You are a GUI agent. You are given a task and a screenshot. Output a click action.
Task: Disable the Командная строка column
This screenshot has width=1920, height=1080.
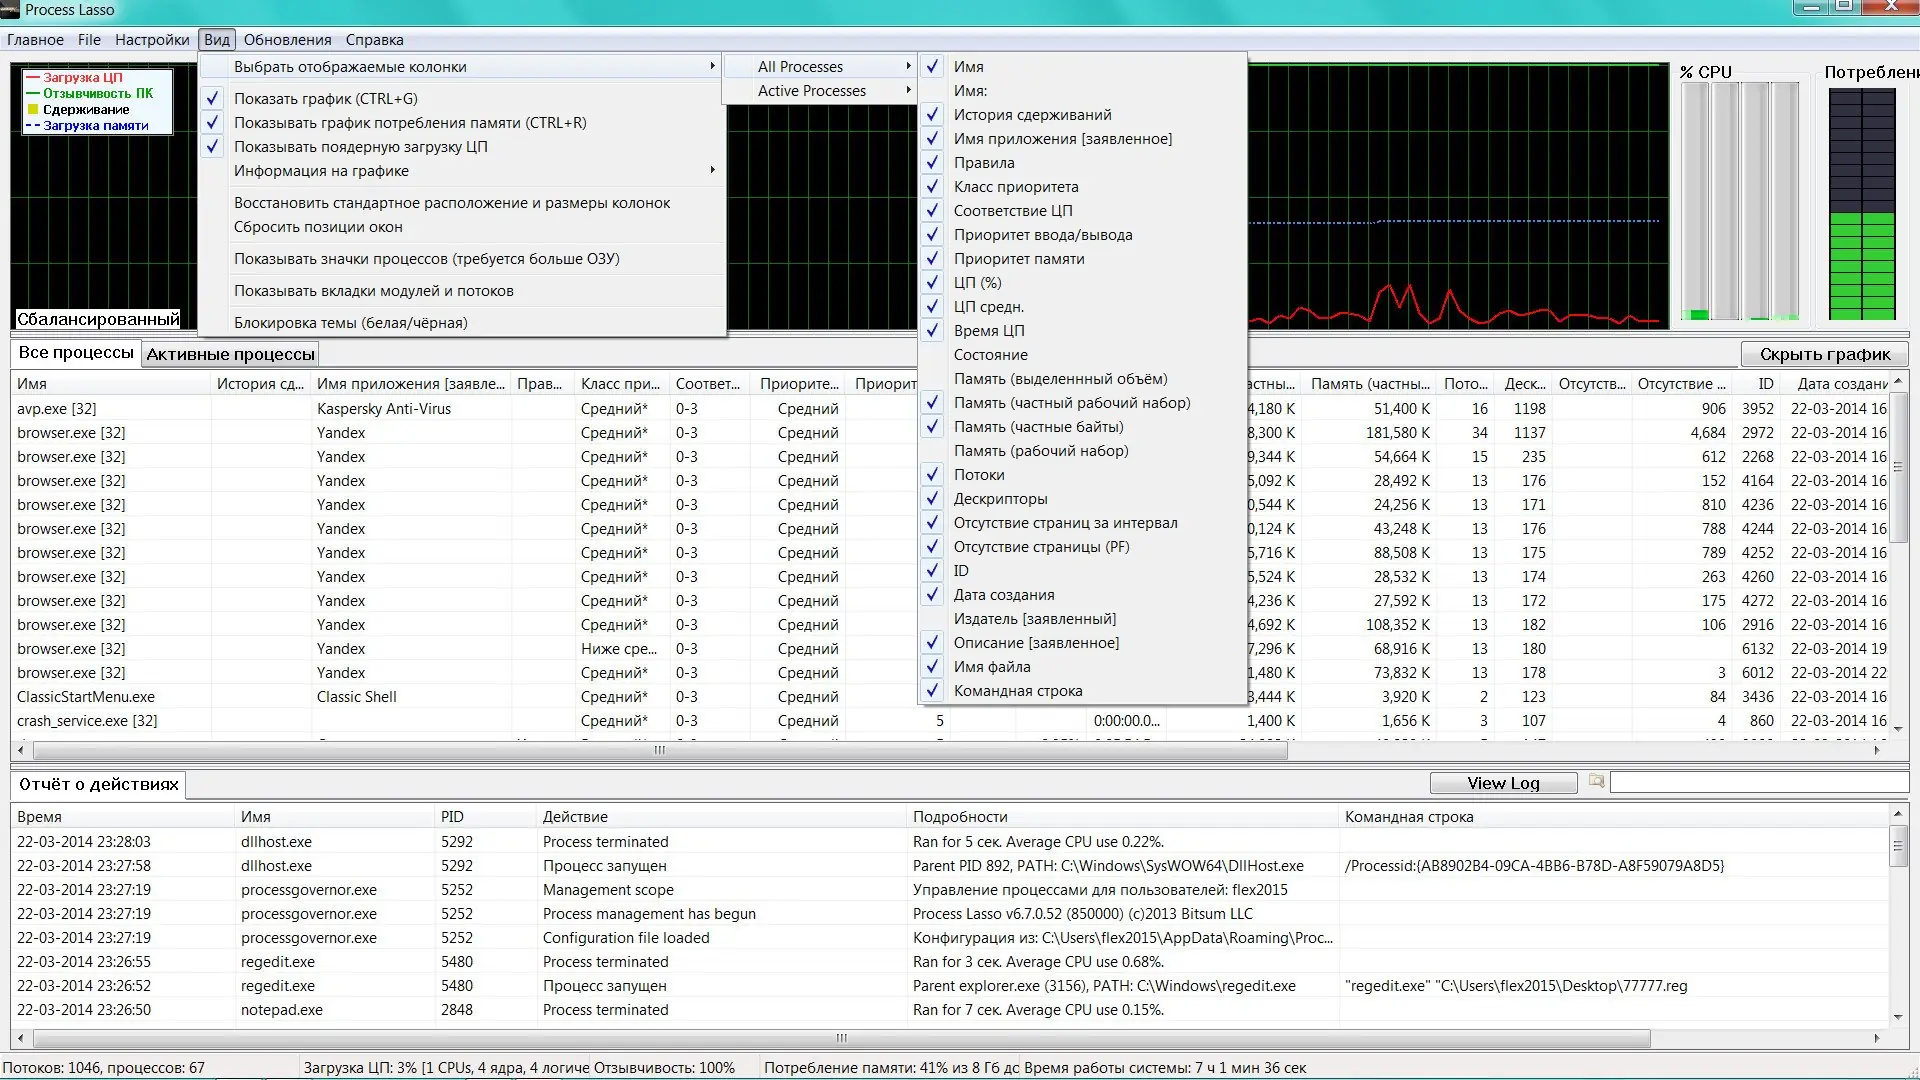tap(1017, 691)
